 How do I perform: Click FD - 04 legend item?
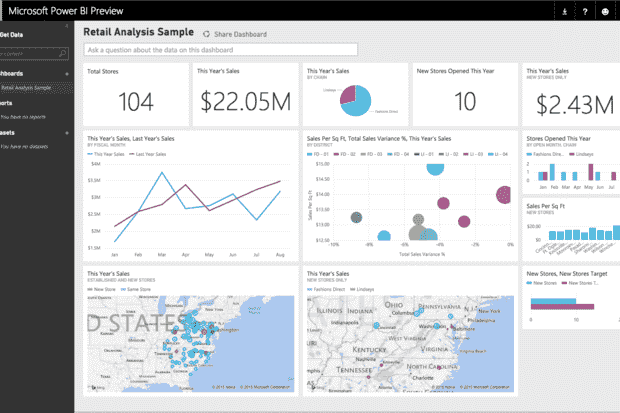tap(398, 154)
